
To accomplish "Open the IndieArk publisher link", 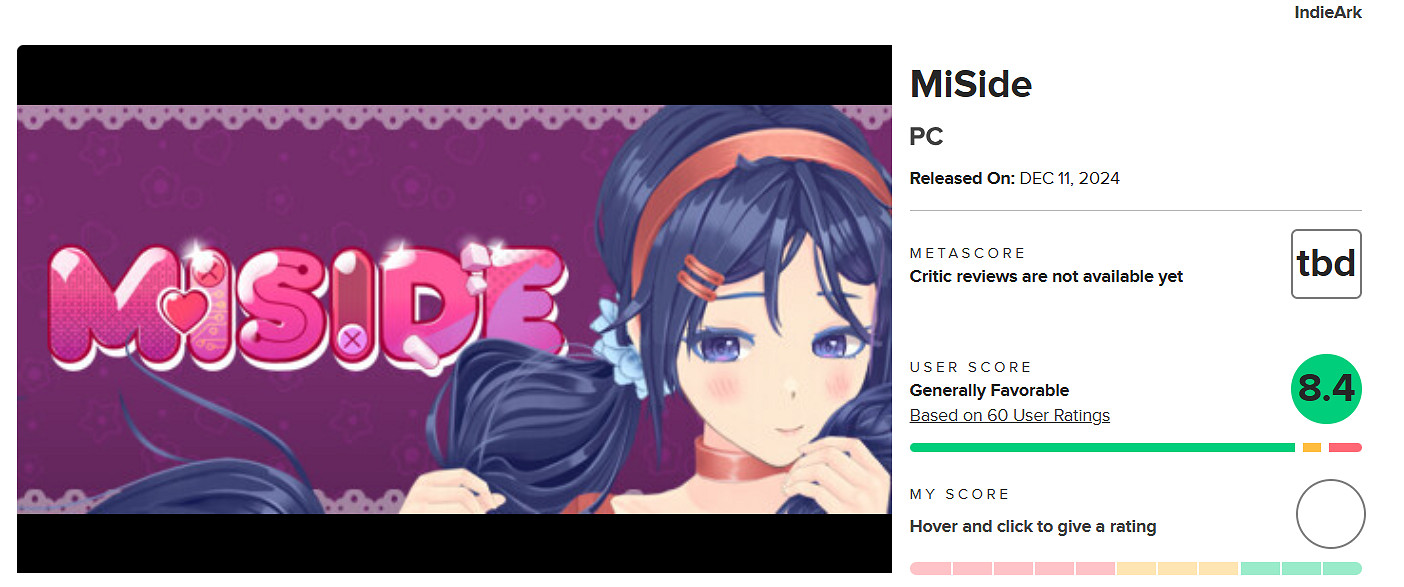I will click(x=1328, y=12).
